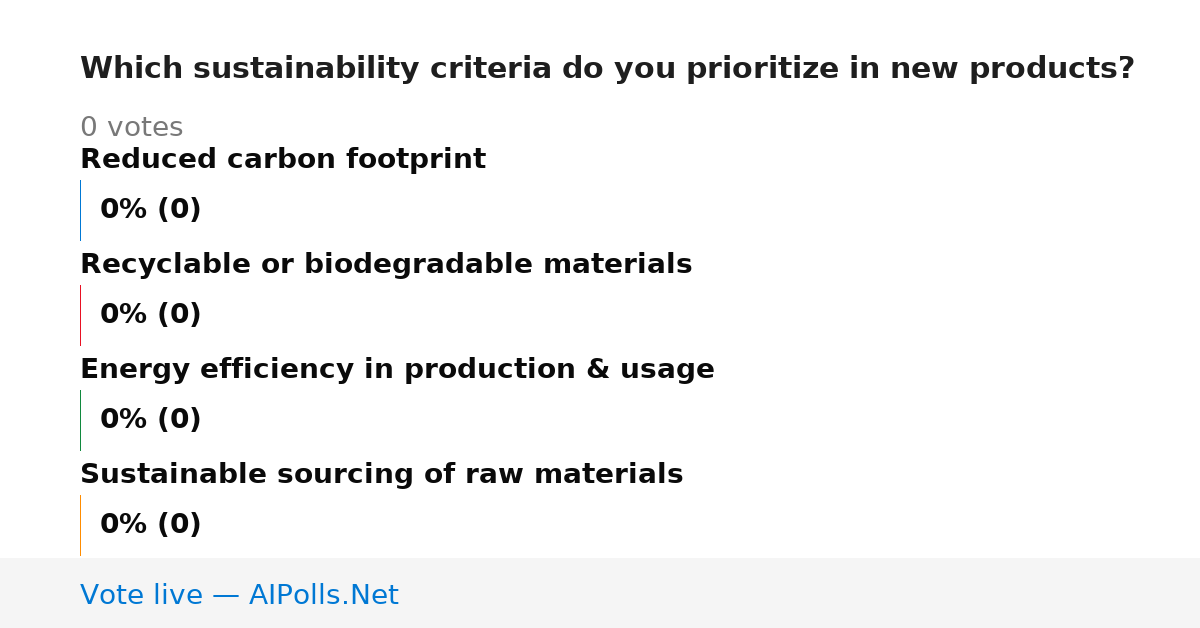Click the red Recyclable materials bar
Viewport: 1200px width, 628px height.
[x=80, y=315]
